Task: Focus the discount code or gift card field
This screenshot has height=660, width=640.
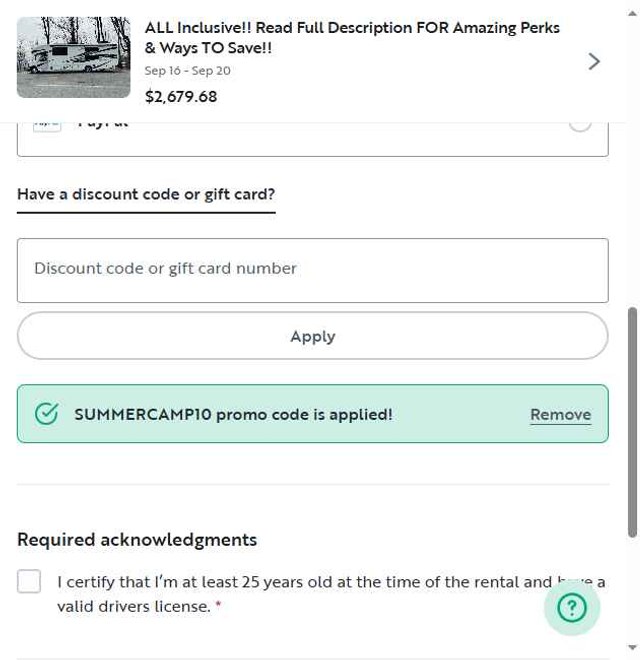Action: pyautogui.click(x=313, y=270)
